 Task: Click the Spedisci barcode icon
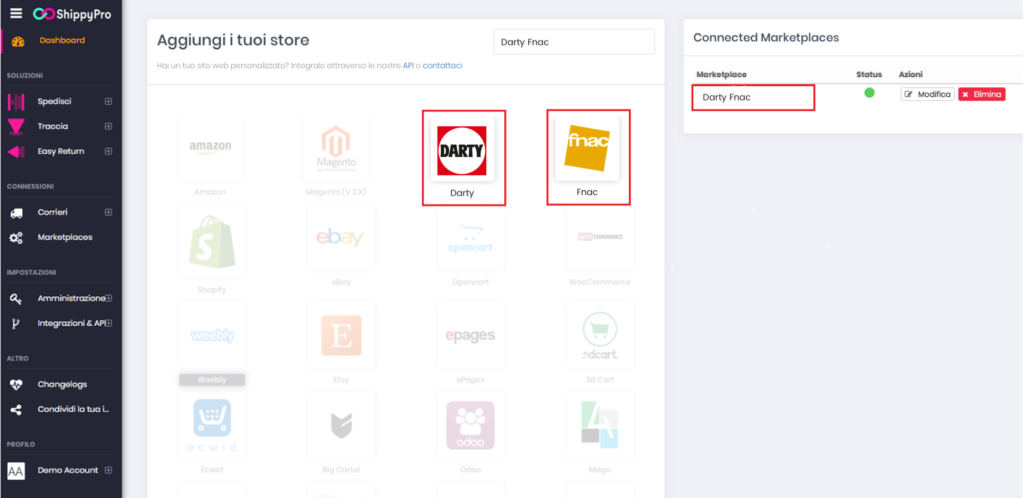16,102
